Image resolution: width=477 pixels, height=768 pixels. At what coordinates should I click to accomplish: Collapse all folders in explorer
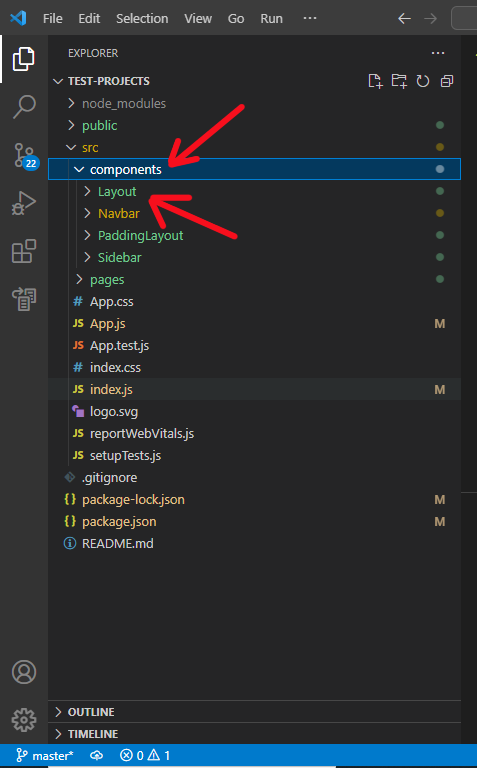click(x=447, y=81)
